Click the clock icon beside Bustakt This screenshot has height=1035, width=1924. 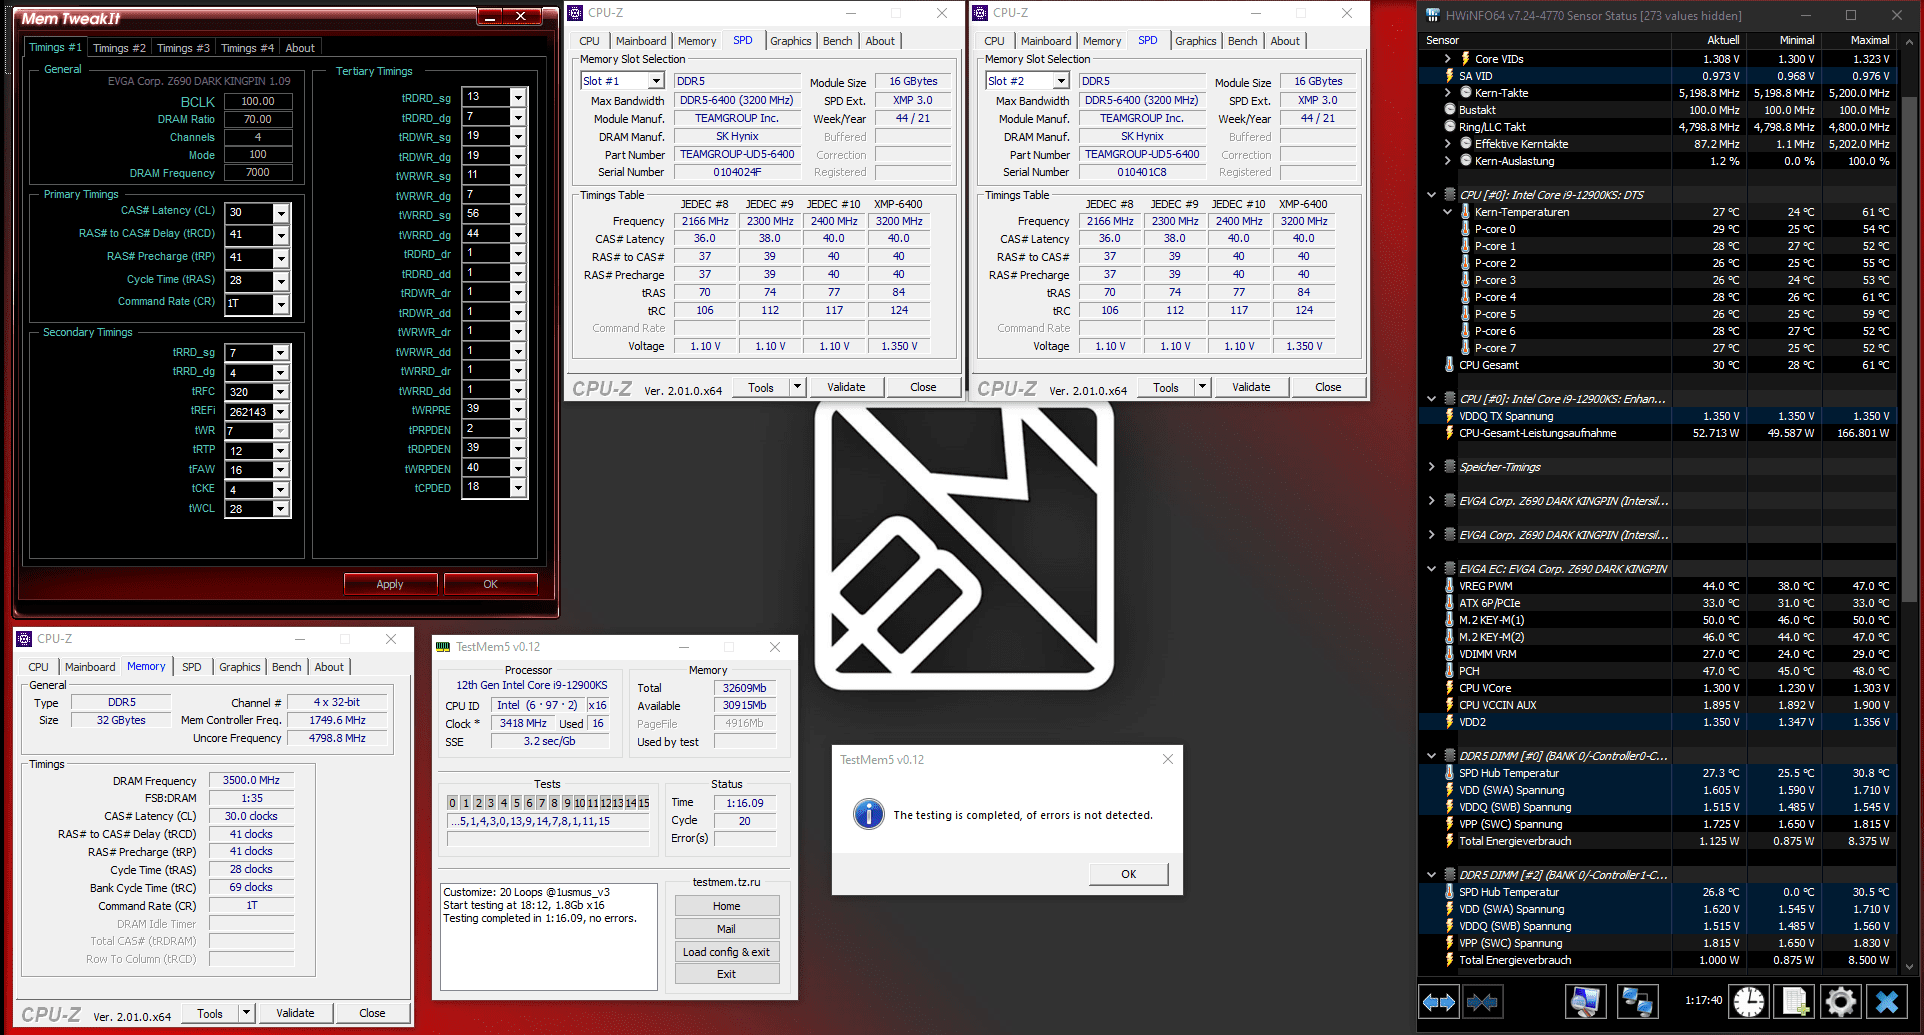tap(1449, 110)
